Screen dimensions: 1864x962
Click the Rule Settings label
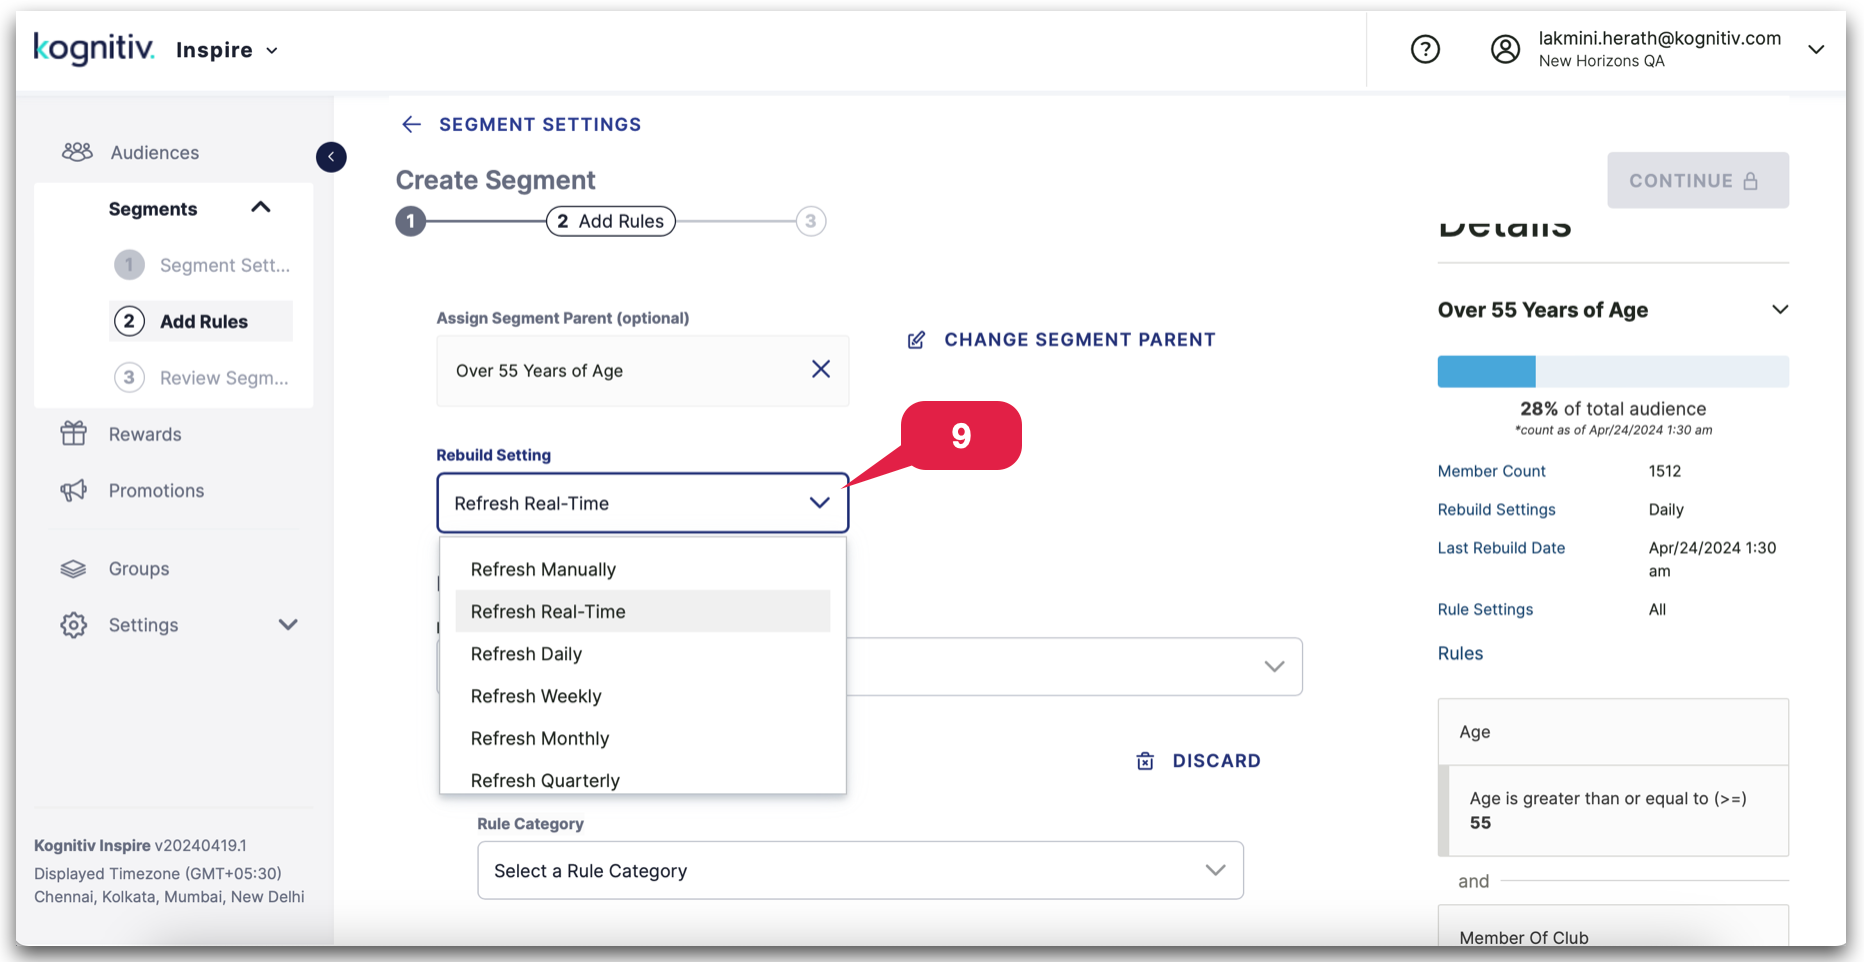pos(1485,609)
